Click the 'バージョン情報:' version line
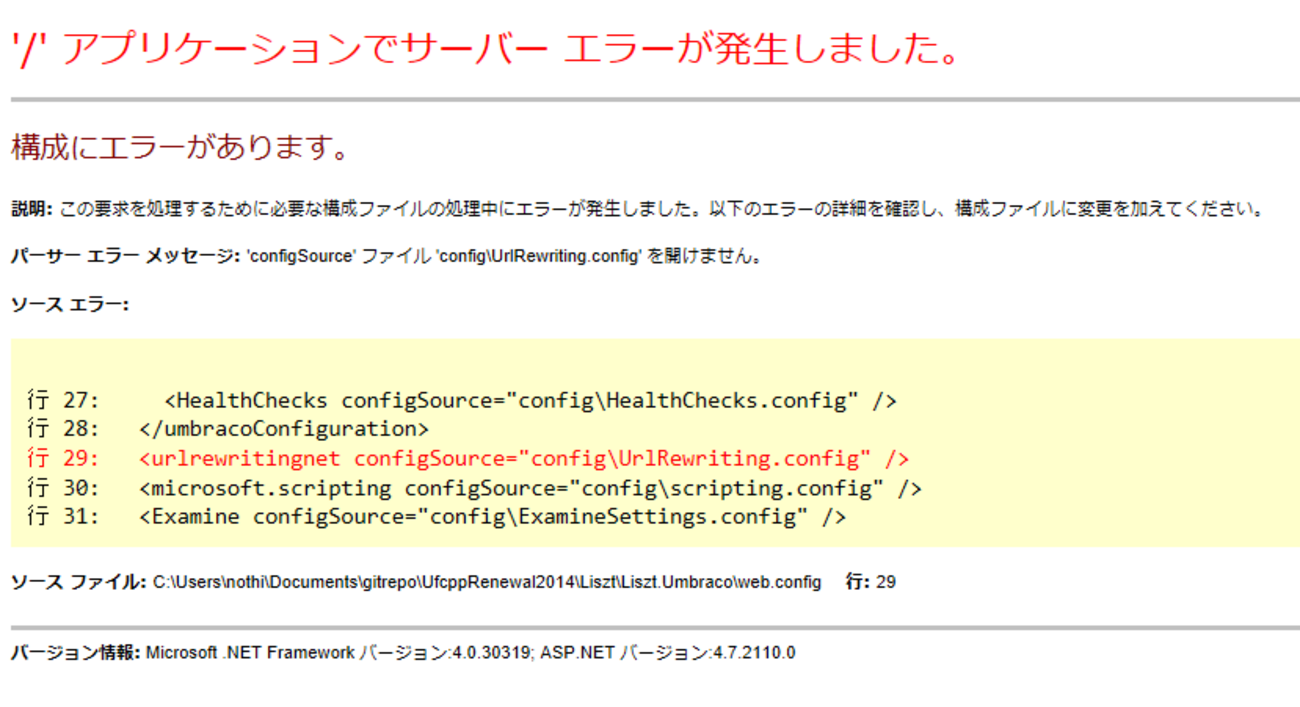This screenshot has height=707, width=1300. click(x=403, y=653)
